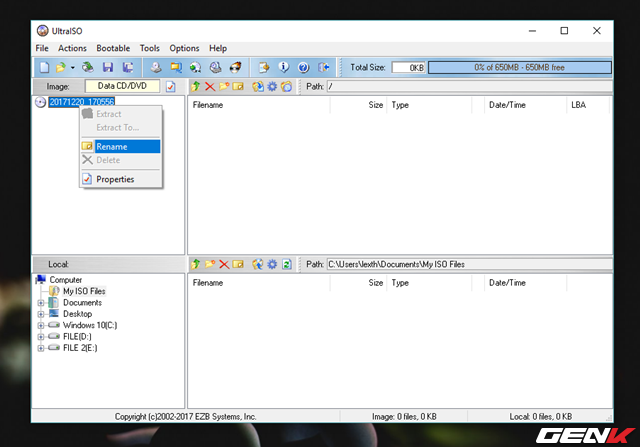640x447 pixels.
Task: Choose Rename in the context menu
Action: pos(121,147)
